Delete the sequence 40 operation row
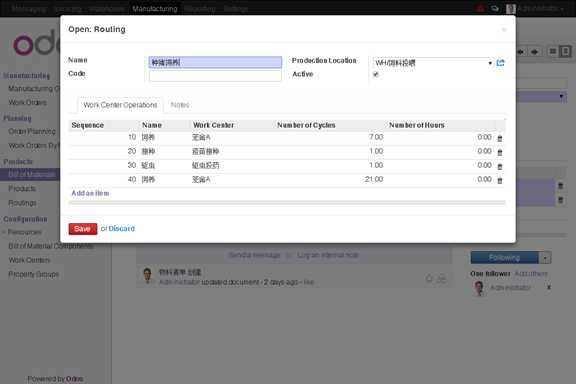The image size is (576, 384). click(500, 180)
